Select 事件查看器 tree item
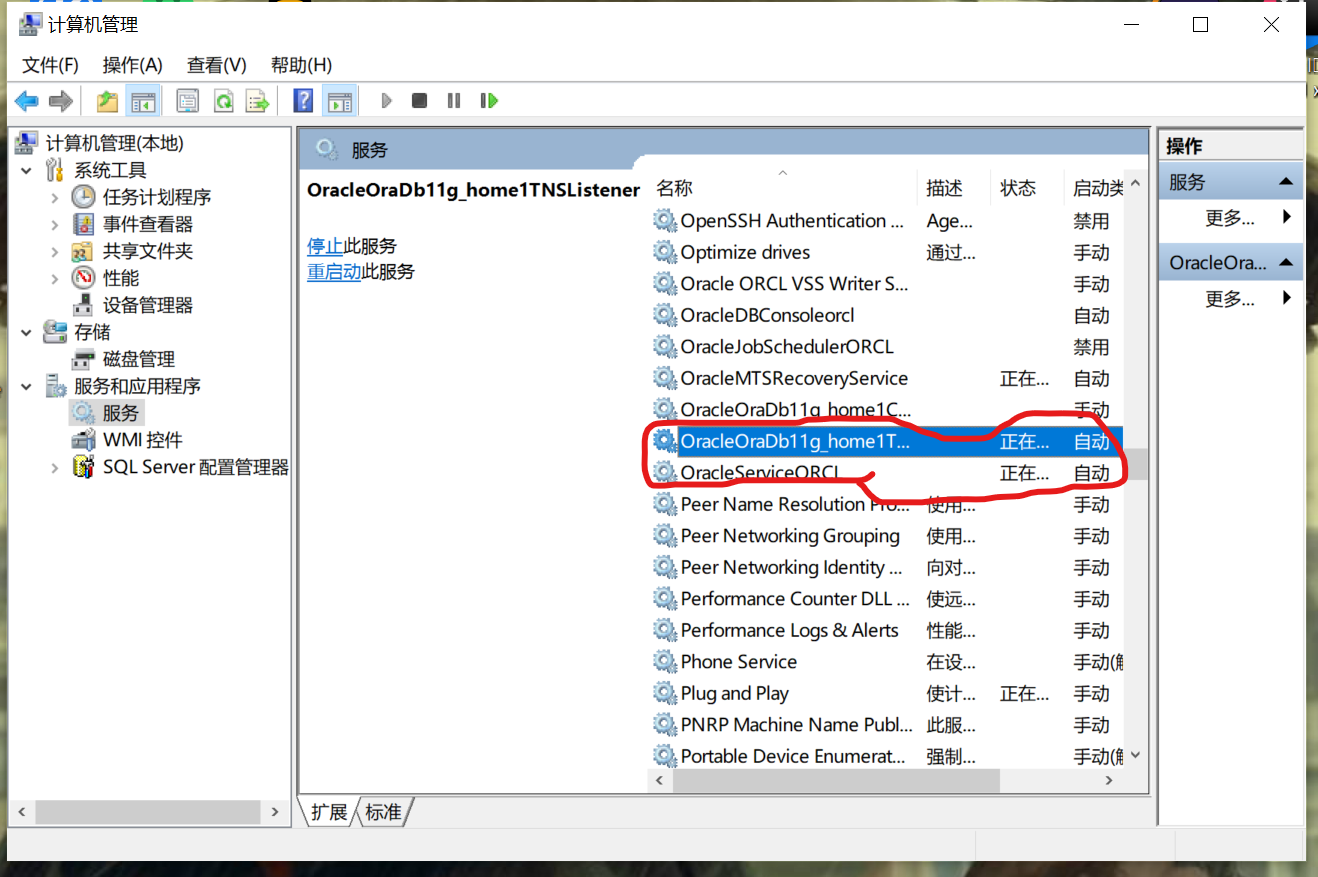 click(148, 224)
